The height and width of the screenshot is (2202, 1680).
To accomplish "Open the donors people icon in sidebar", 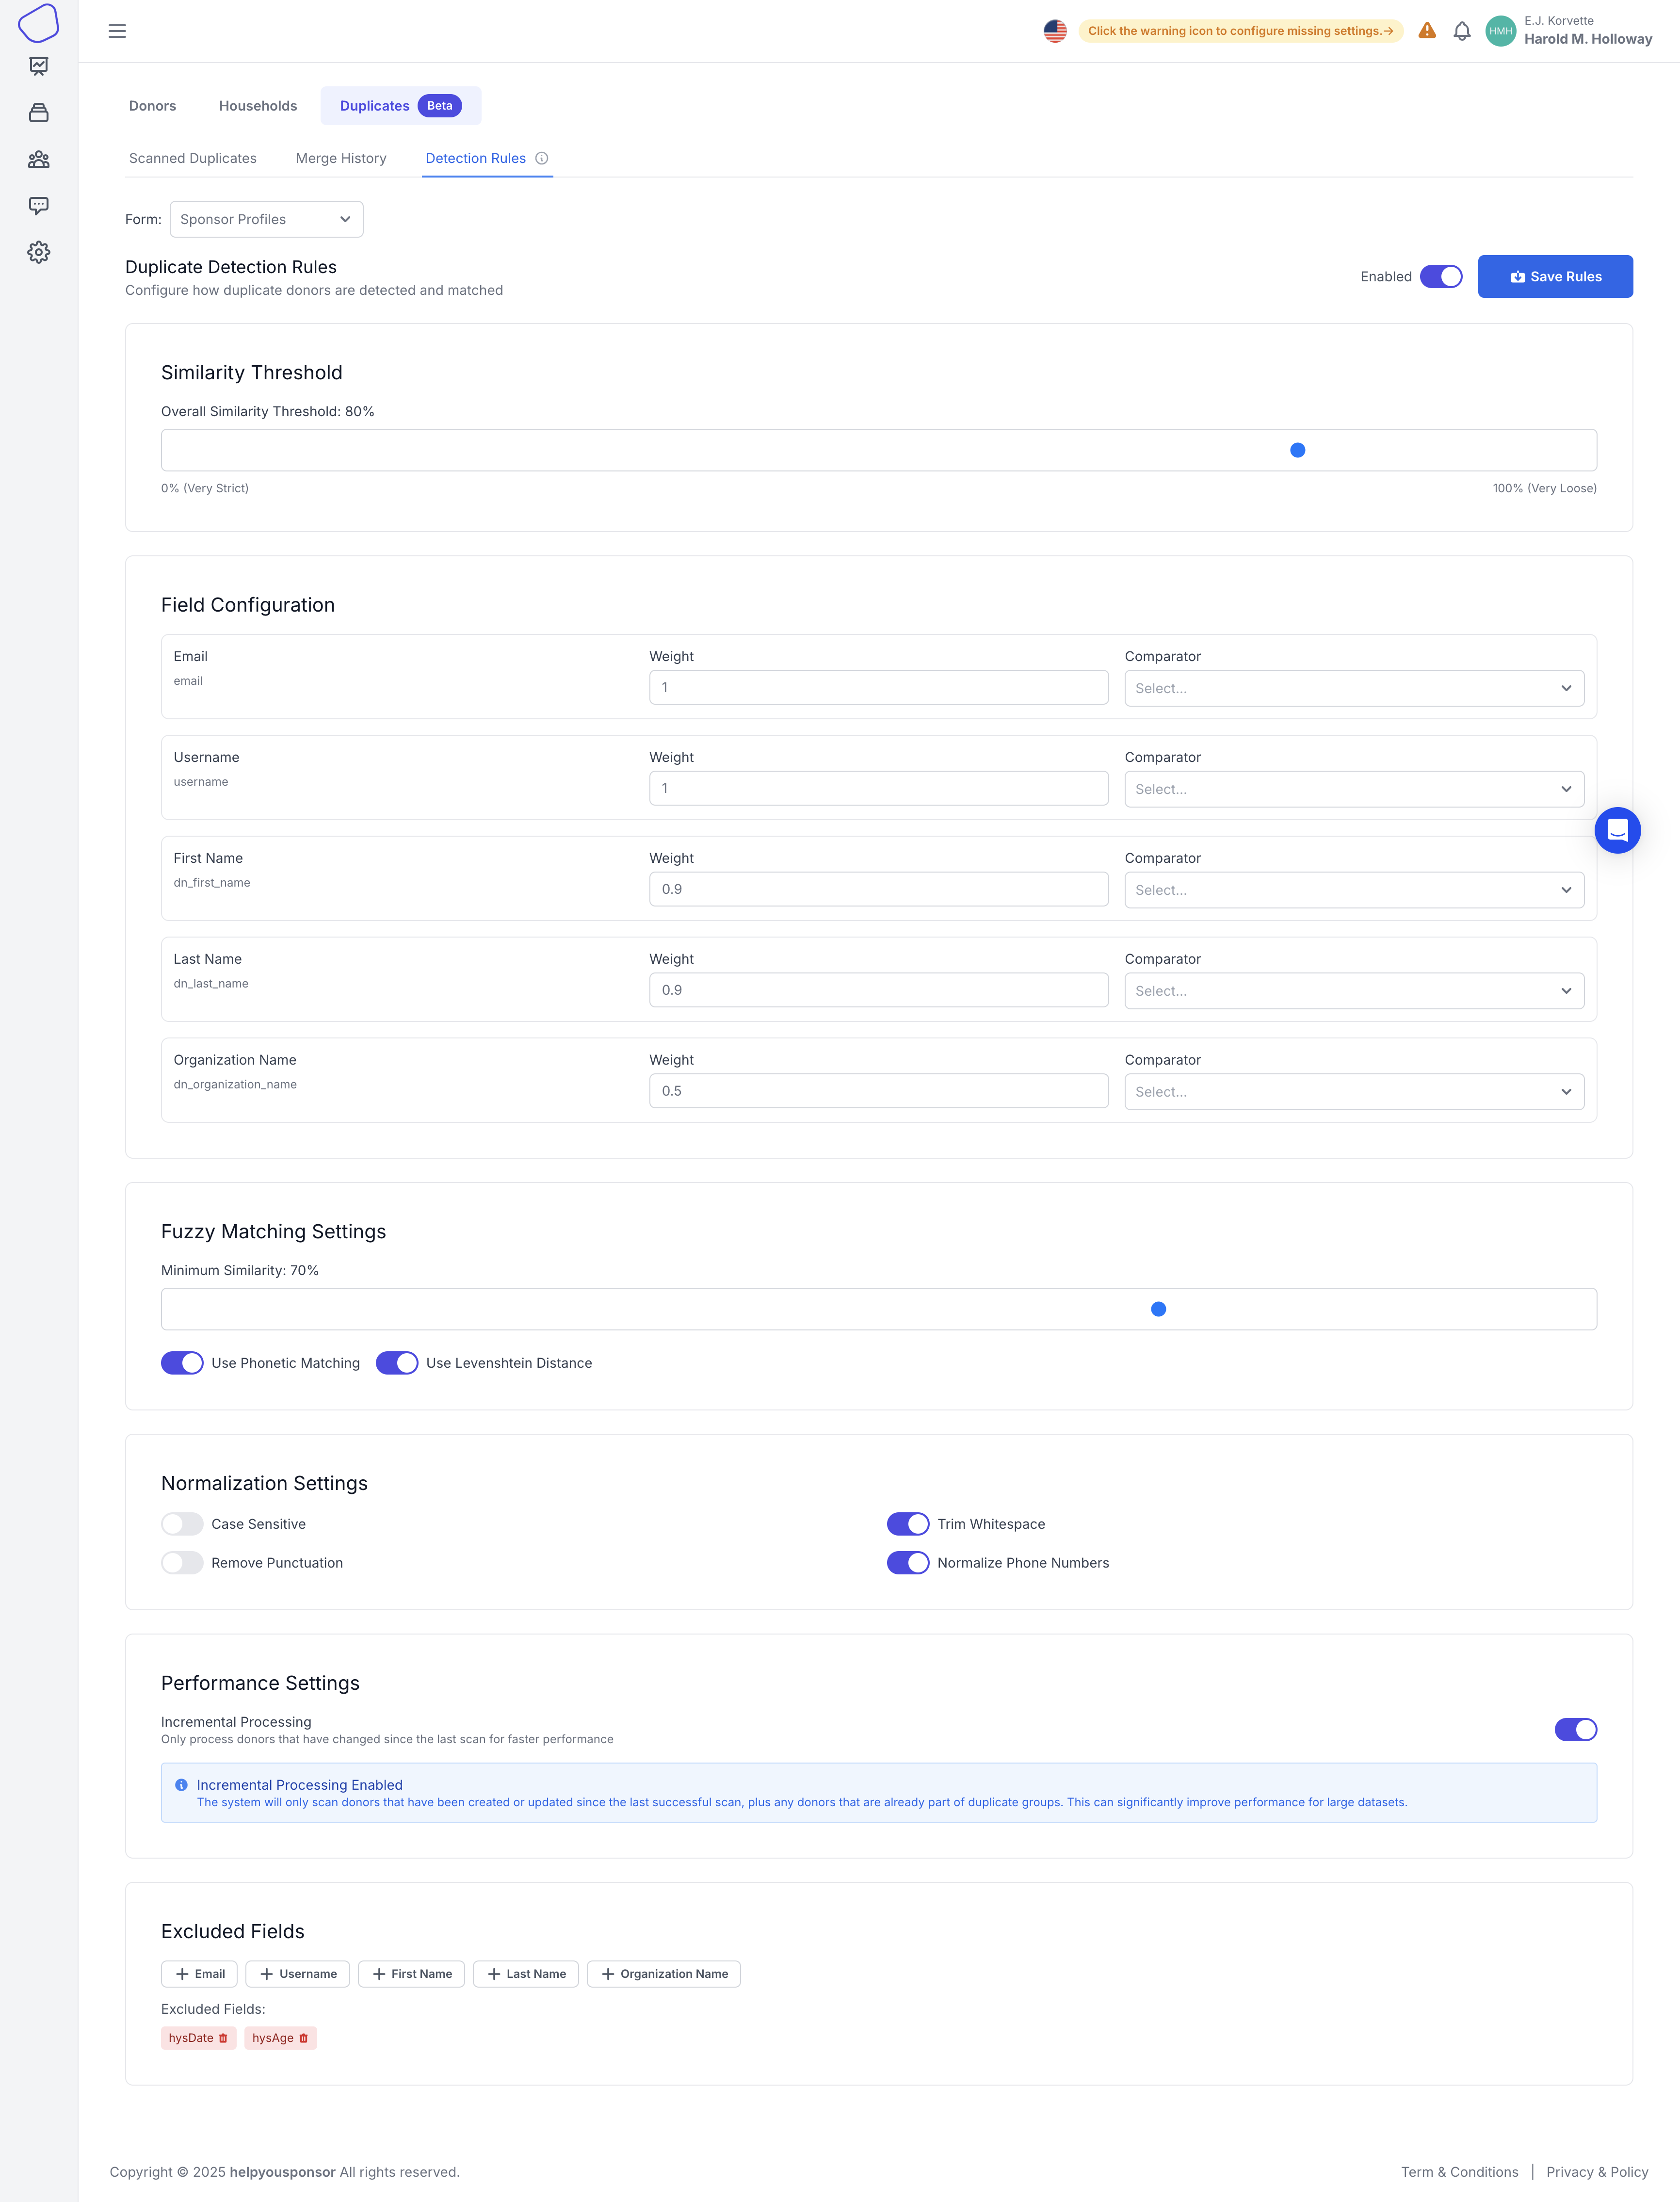I will 39,160.
